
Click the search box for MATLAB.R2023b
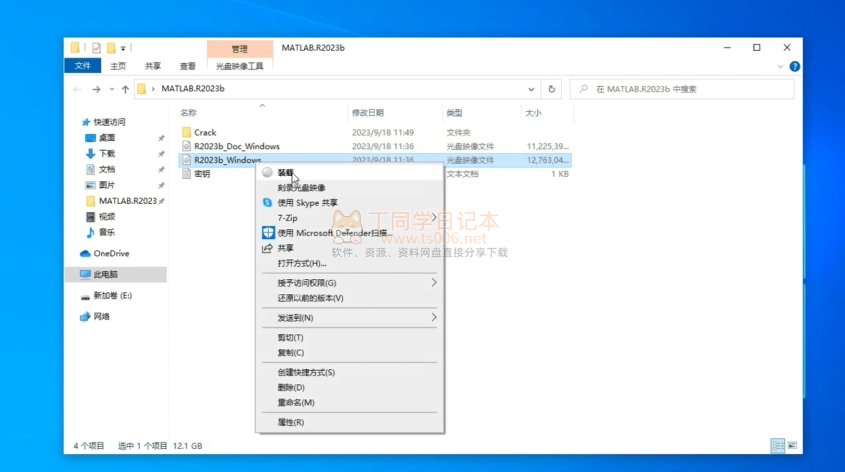(x=682, y=89)
